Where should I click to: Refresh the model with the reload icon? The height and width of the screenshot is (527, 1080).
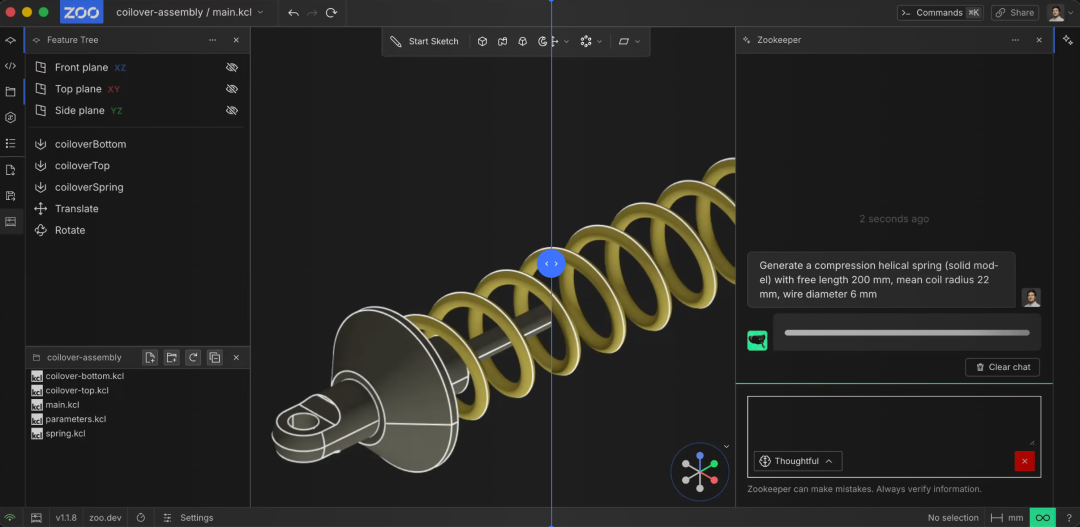pos(331,12)
